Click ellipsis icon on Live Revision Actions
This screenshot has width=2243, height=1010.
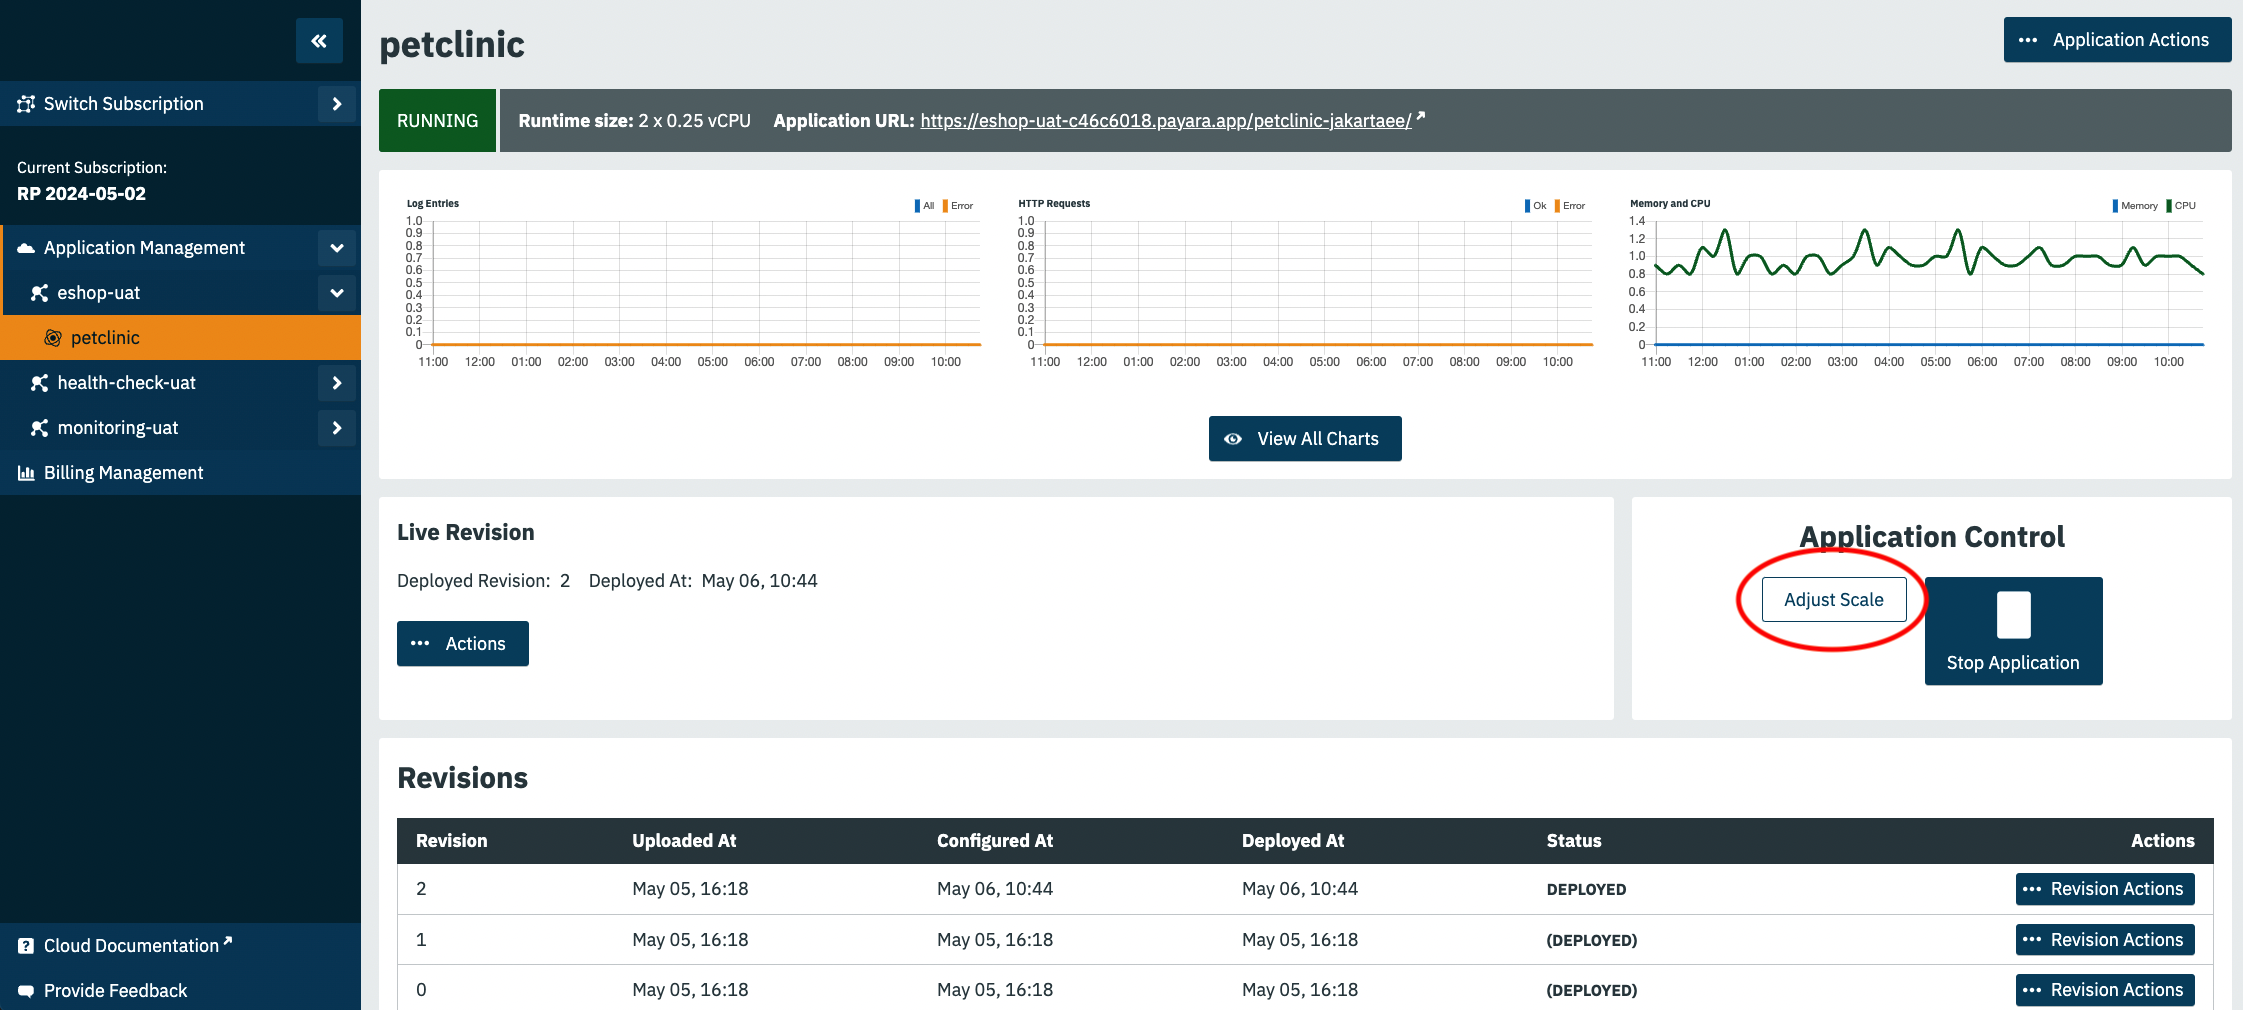(x=420, y=644)
